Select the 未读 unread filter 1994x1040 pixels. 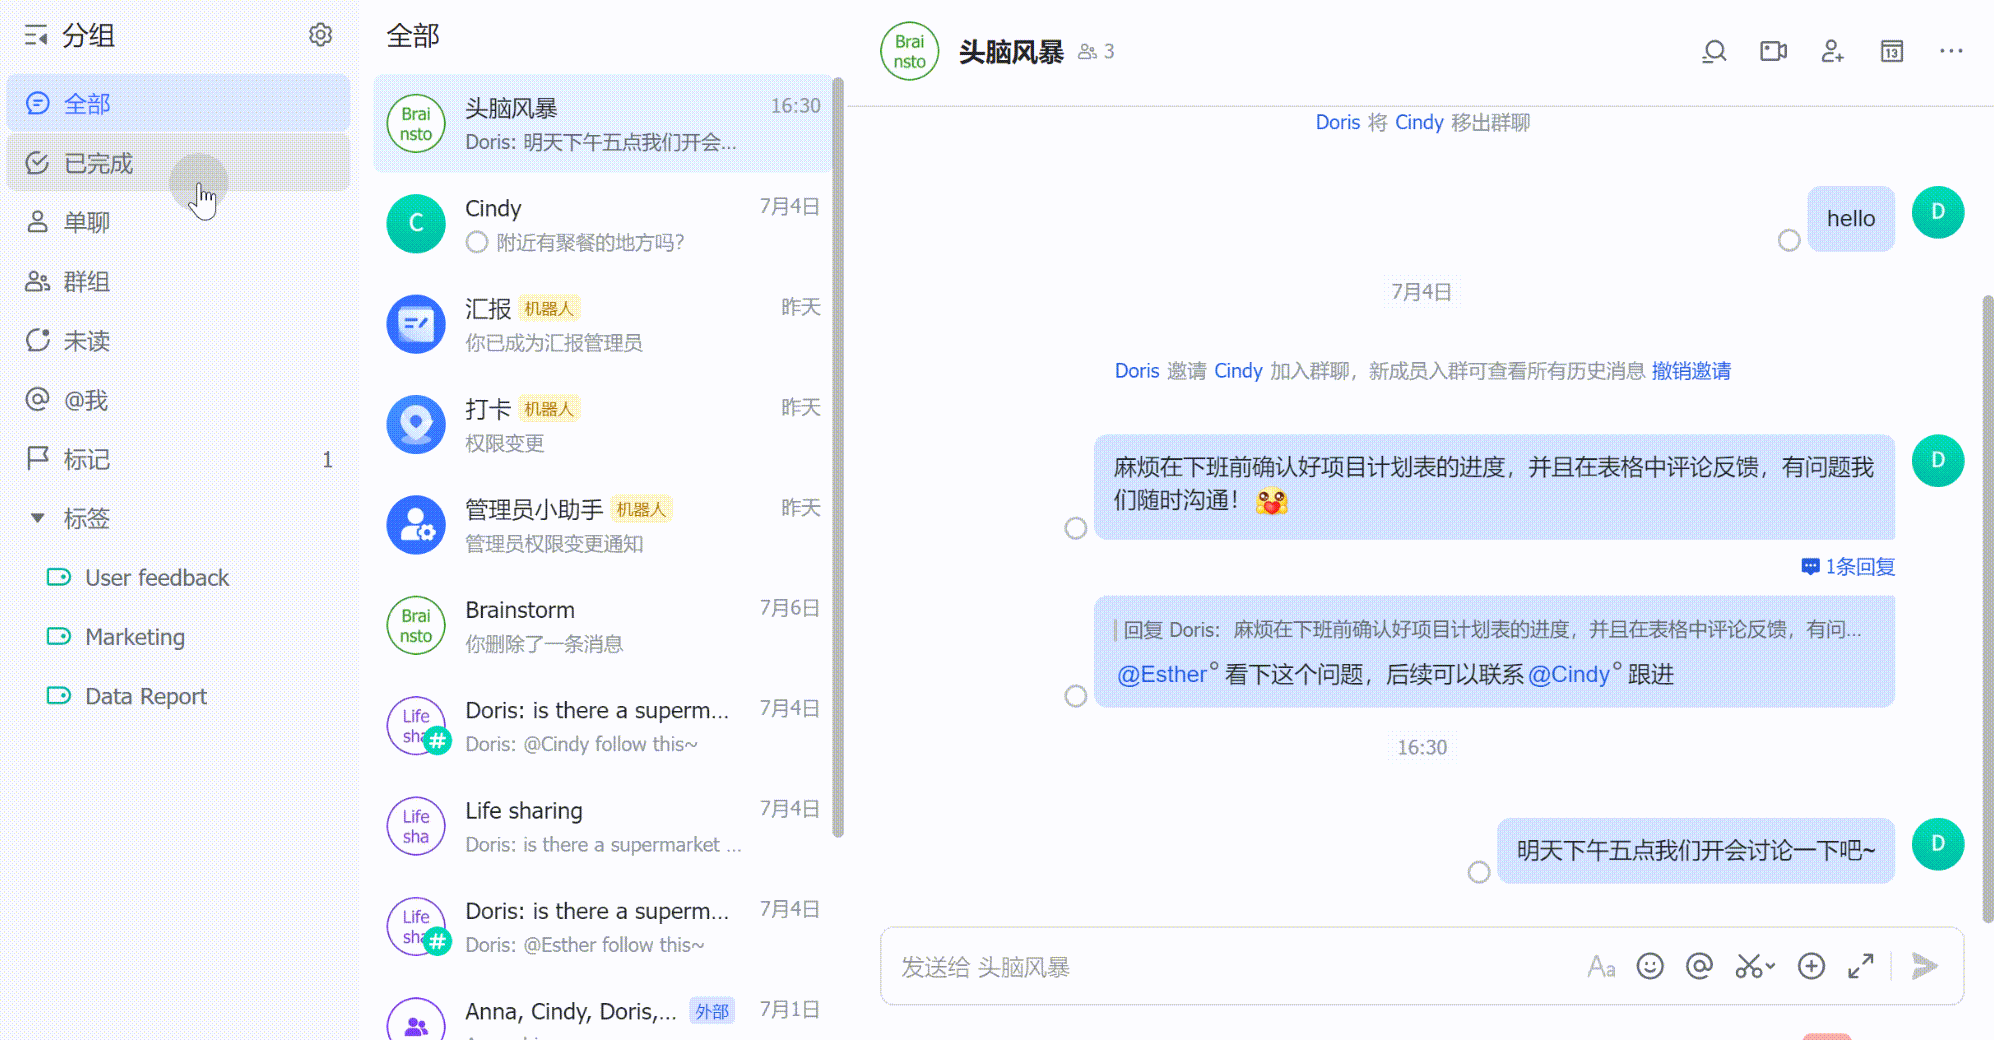pyautogui.click(x=87, y=341)
